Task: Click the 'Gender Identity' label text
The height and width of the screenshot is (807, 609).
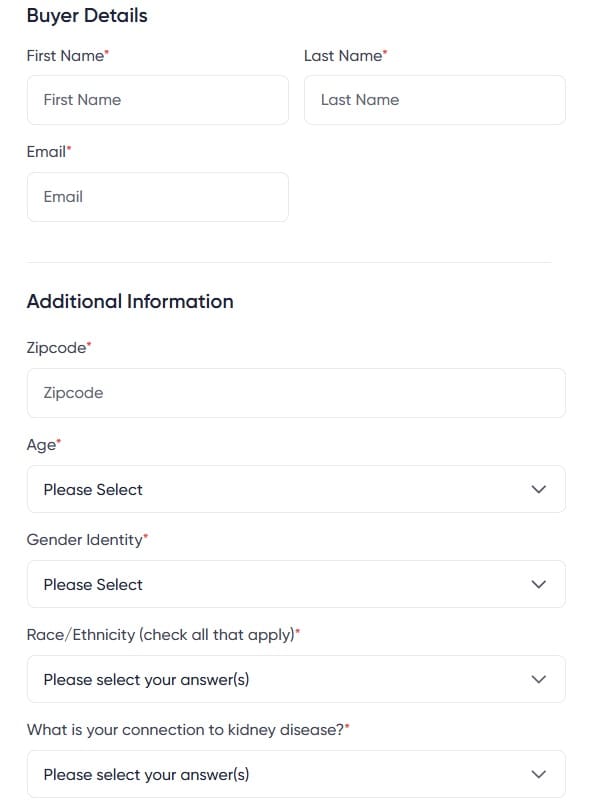Action: click(x=84, y=540)
